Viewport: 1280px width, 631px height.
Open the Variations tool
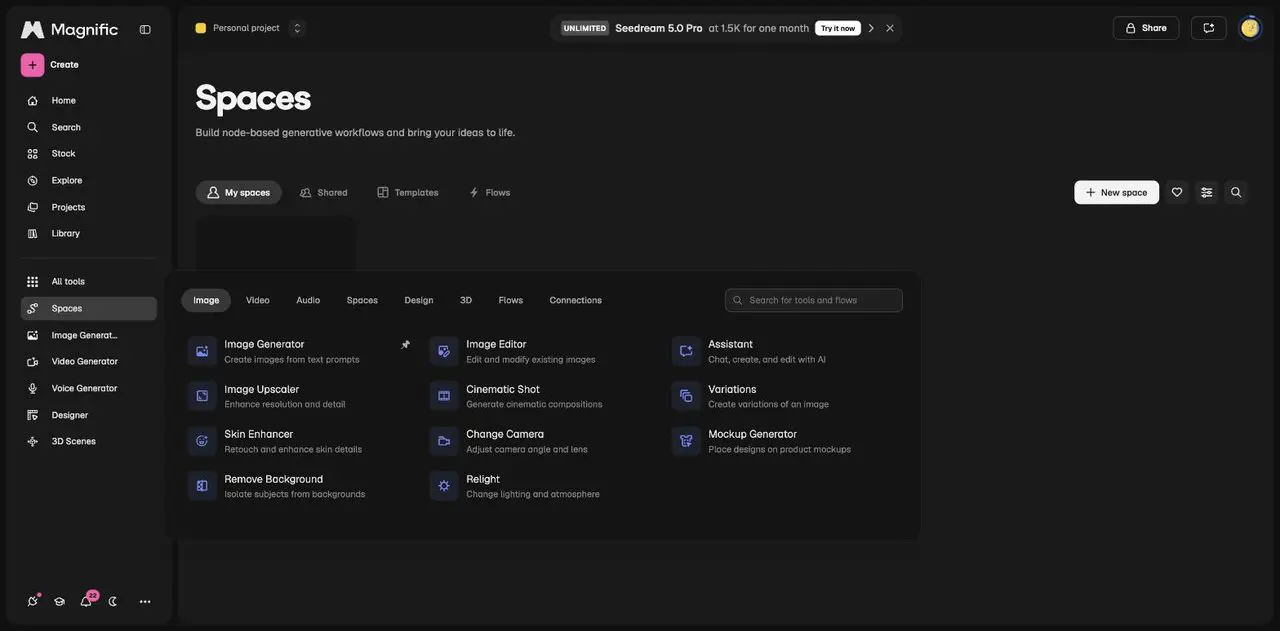pyautogui.click(x=783, y=396)
